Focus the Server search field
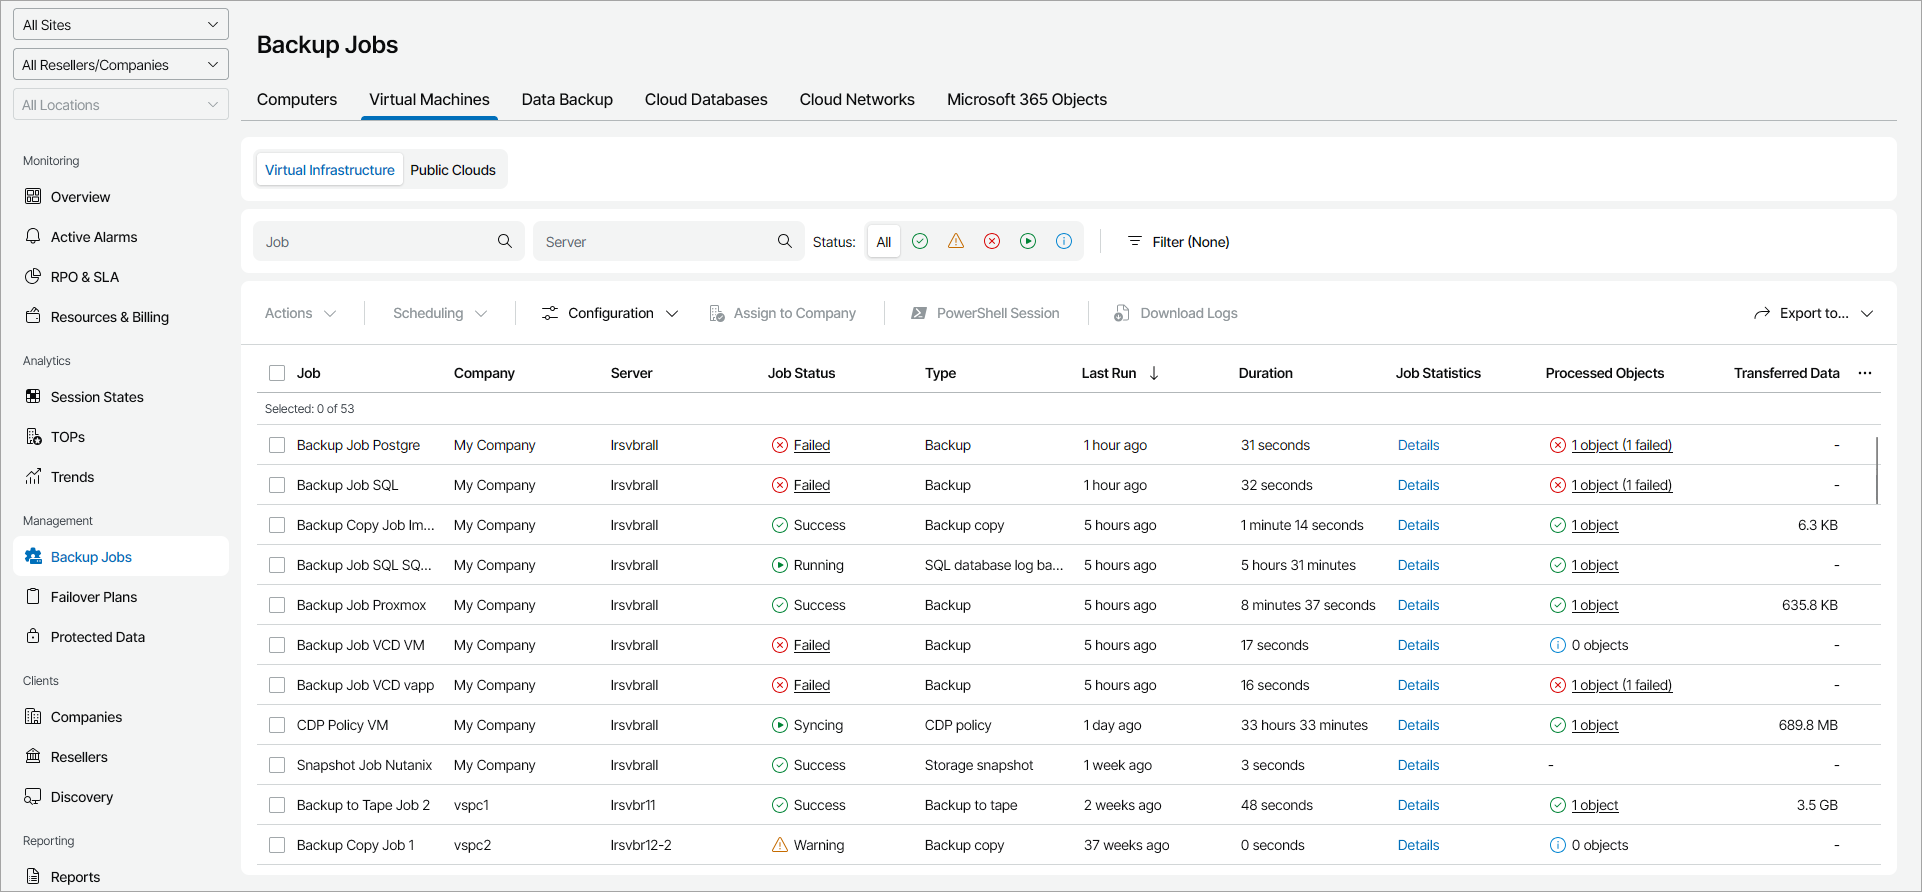The width and height of the screenshot is (1922, 892). click(655, 241)
